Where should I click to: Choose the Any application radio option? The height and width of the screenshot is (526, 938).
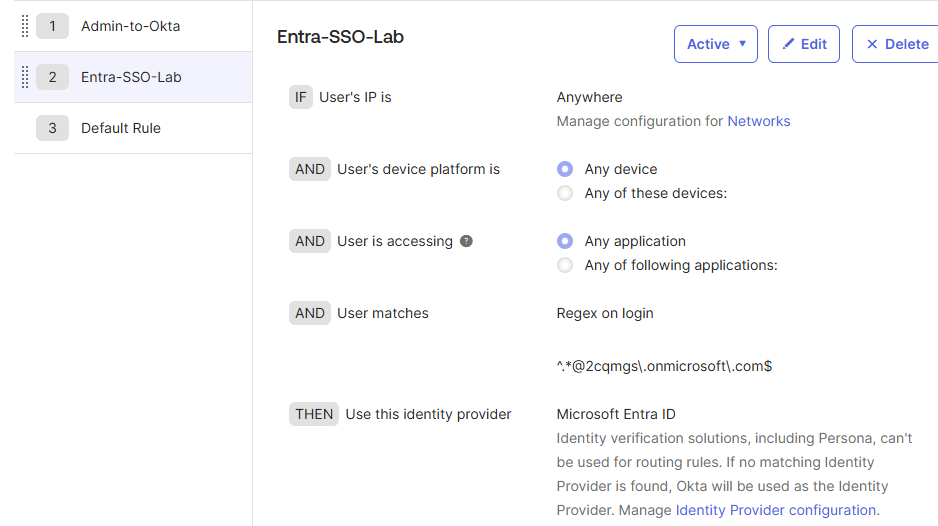[x=565, y=241]
